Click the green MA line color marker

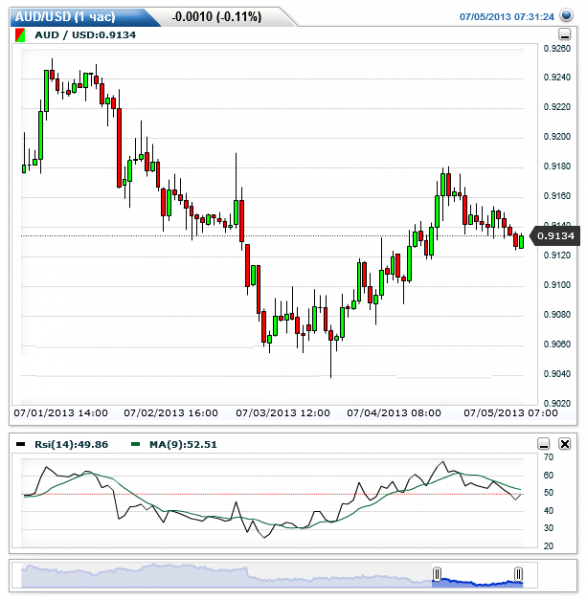point(135,444)
